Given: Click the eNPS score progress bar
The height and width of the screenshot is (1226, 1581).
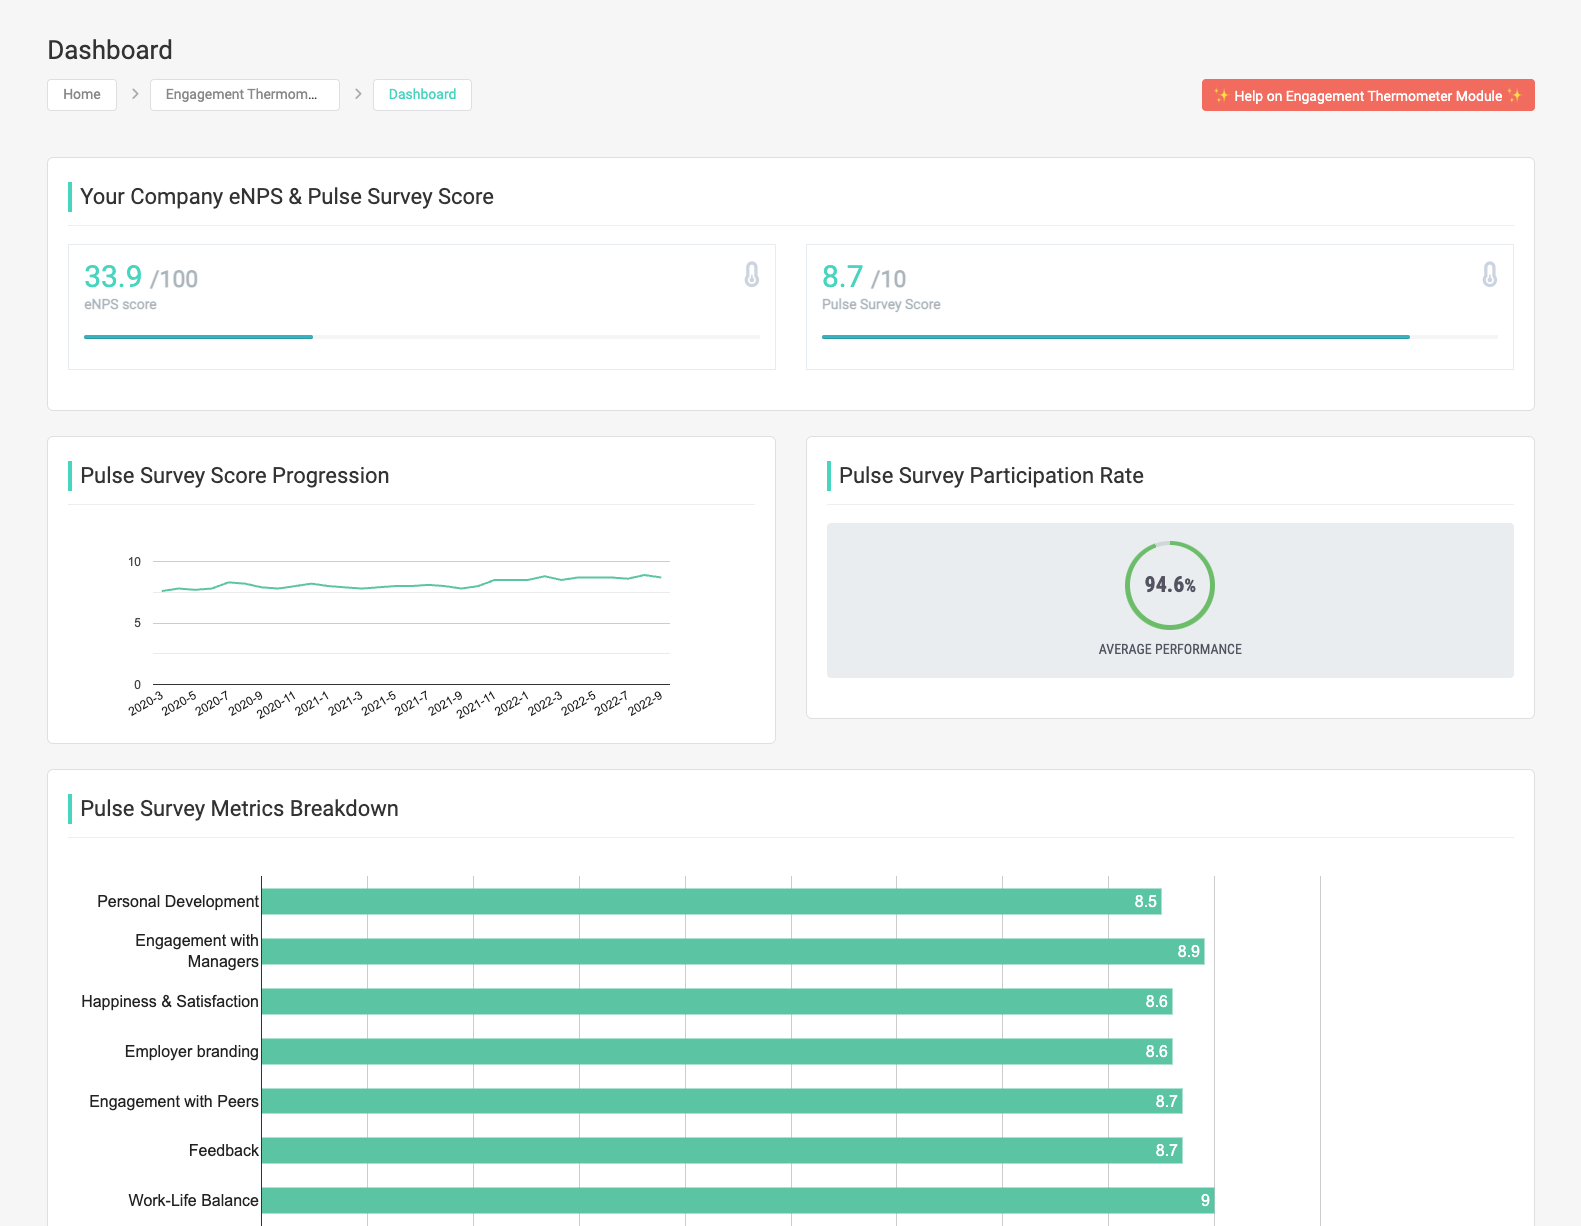Looking at the screenshot, I should [422, 337].
